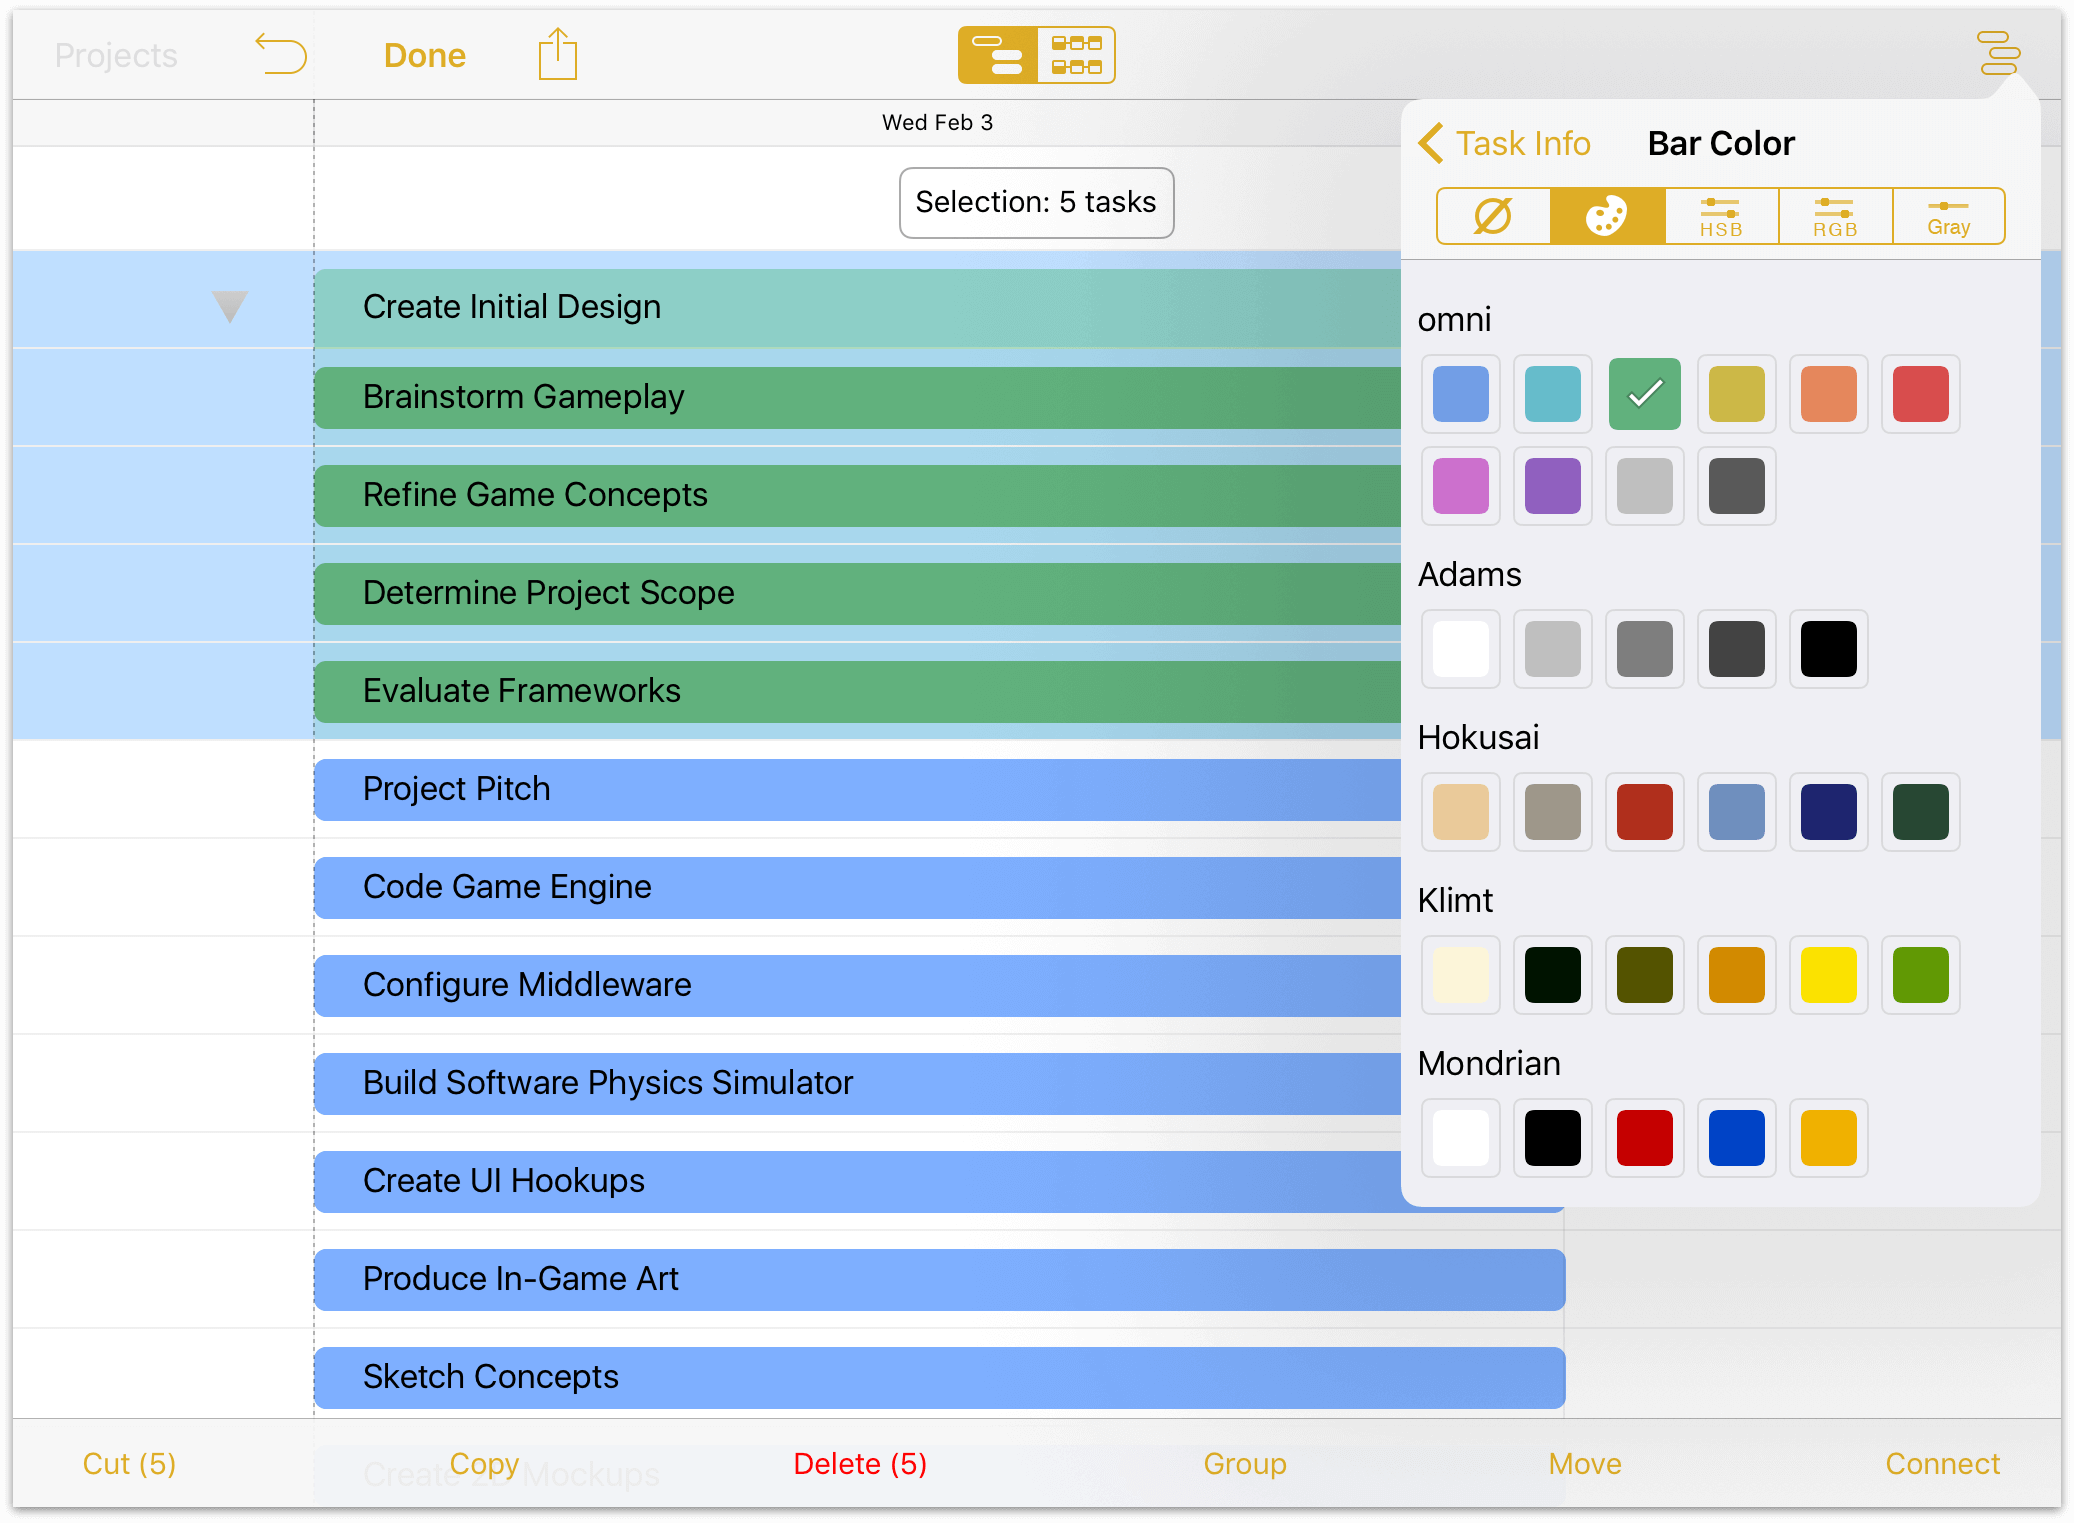Screen dimensions: 2074x1523
Task: Tap Selection: 5 tasks label
Action: point(1036,202)
